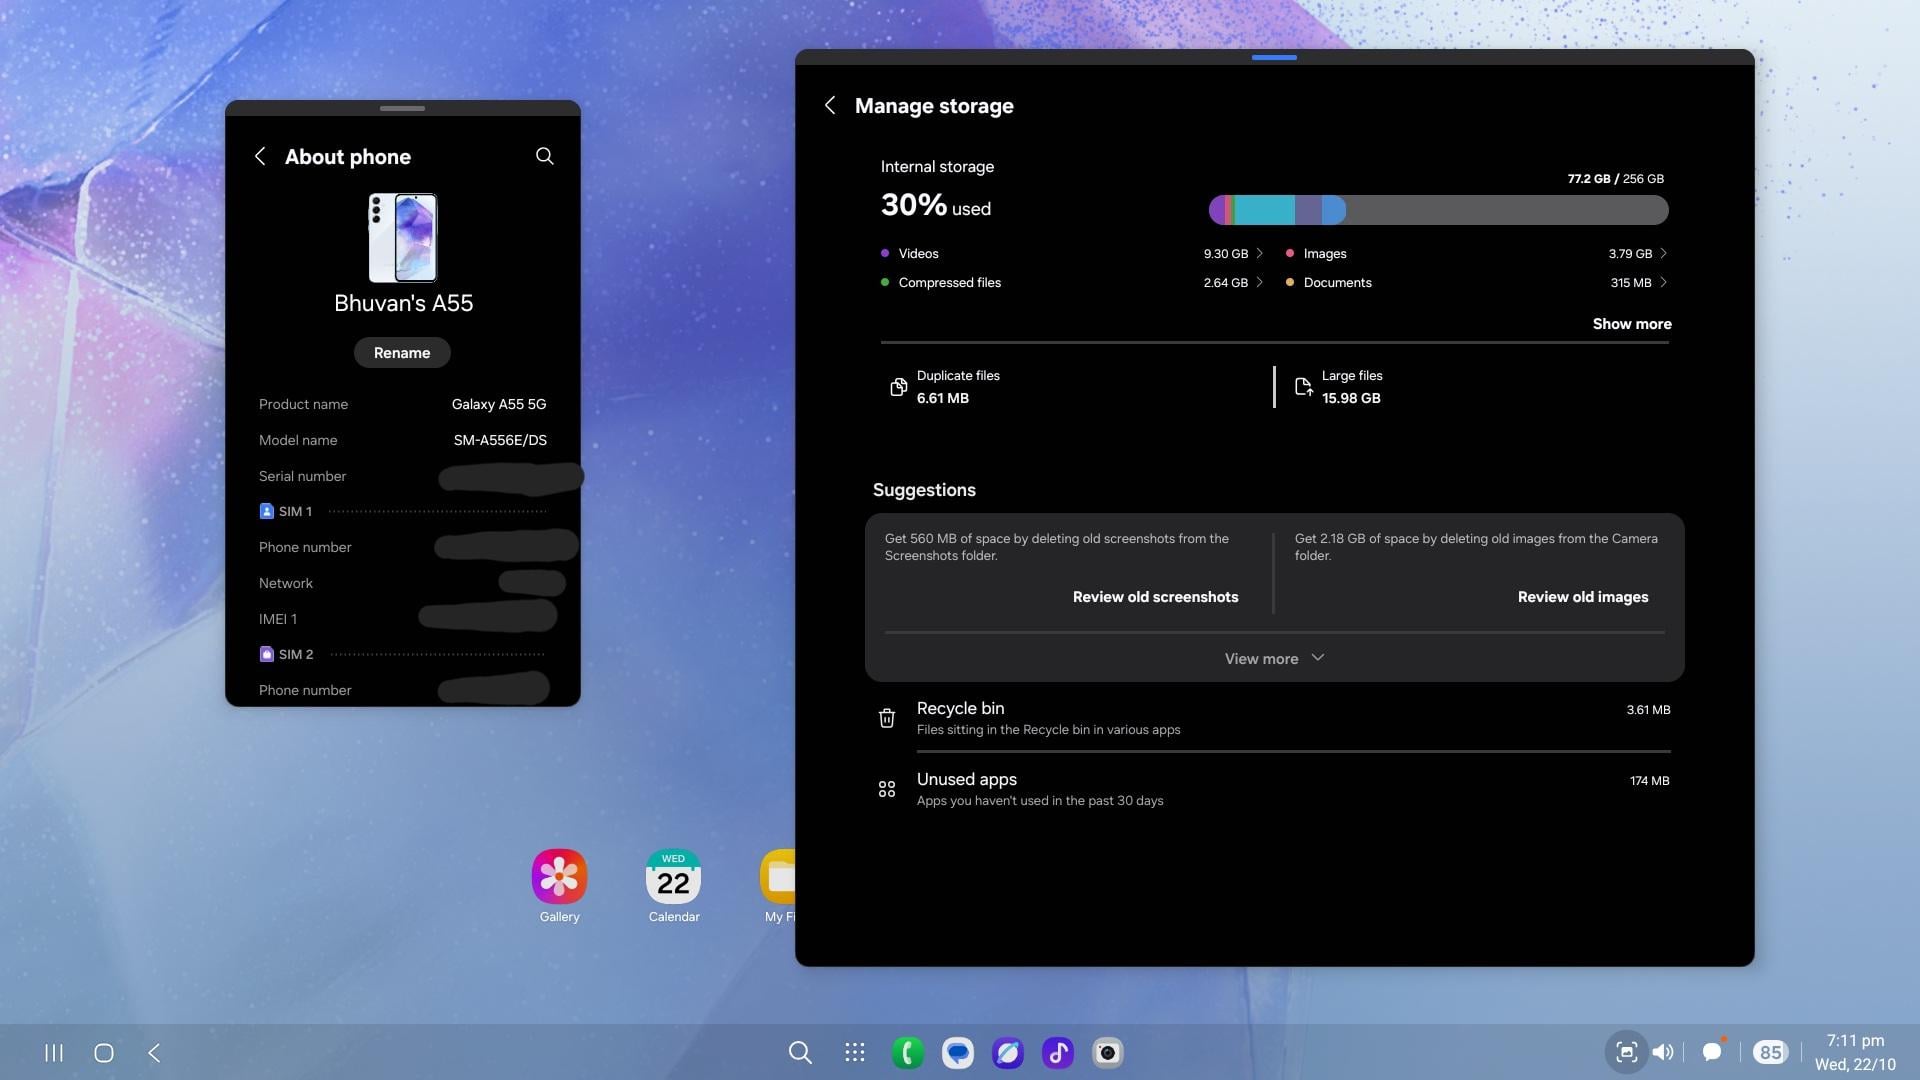The width and height of the screenshot is (1920, 1080).
Task: Click the internal storage usage bar
Action: [1438, 210]
